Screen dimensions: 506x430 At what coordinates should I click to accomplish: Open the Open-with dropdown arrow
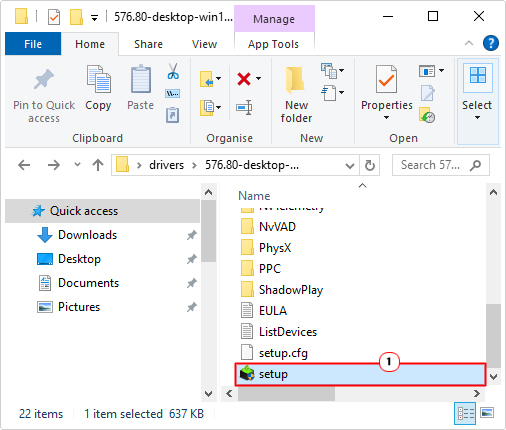pyautogui.click(x=441, y=70)
